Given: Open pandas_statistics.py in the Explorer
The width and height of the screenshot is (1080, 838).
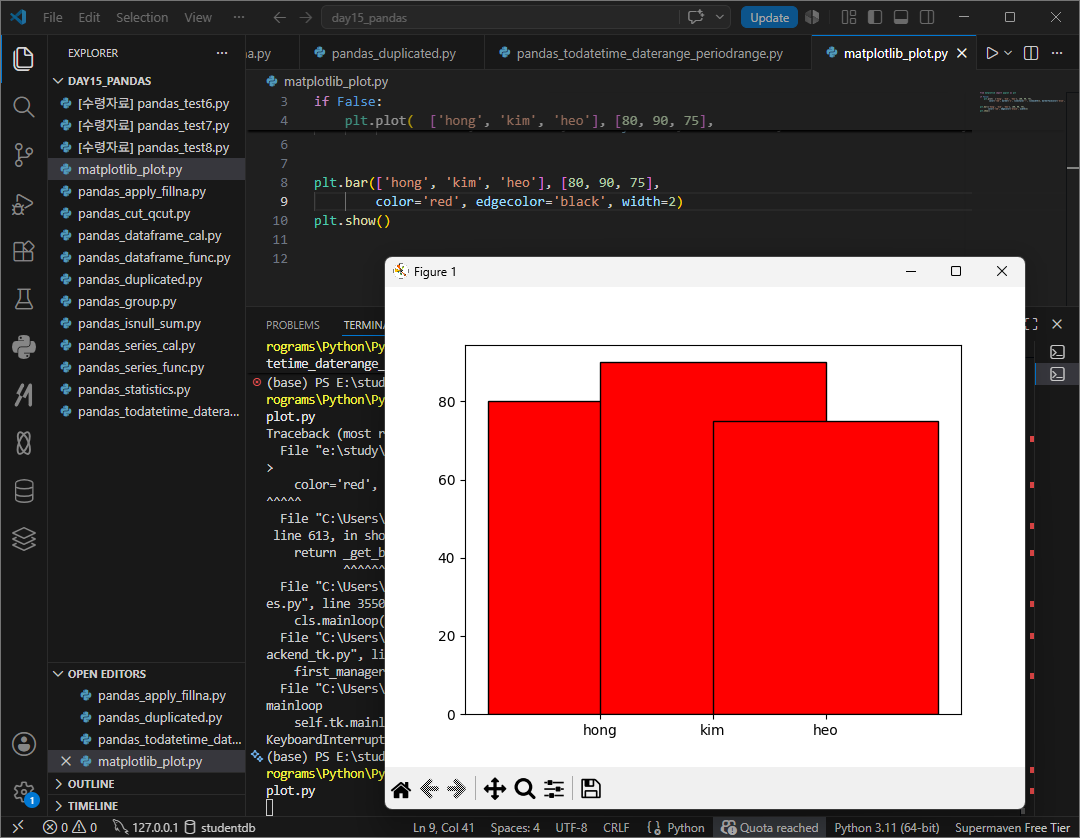Looking at the screenshot, I should coord(147,389).
